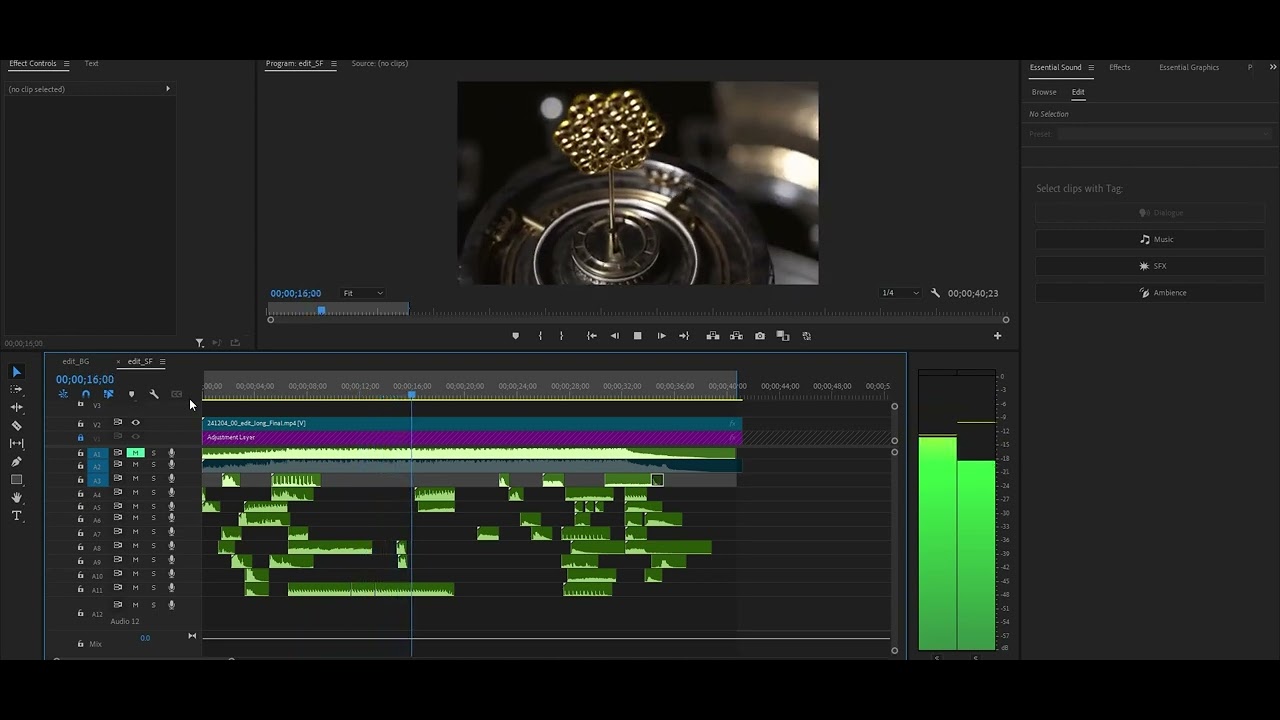Screen dimensions: 1280x720
Task: Open the Program monitor Button Editor plus
Action: [x=997, y=336]
